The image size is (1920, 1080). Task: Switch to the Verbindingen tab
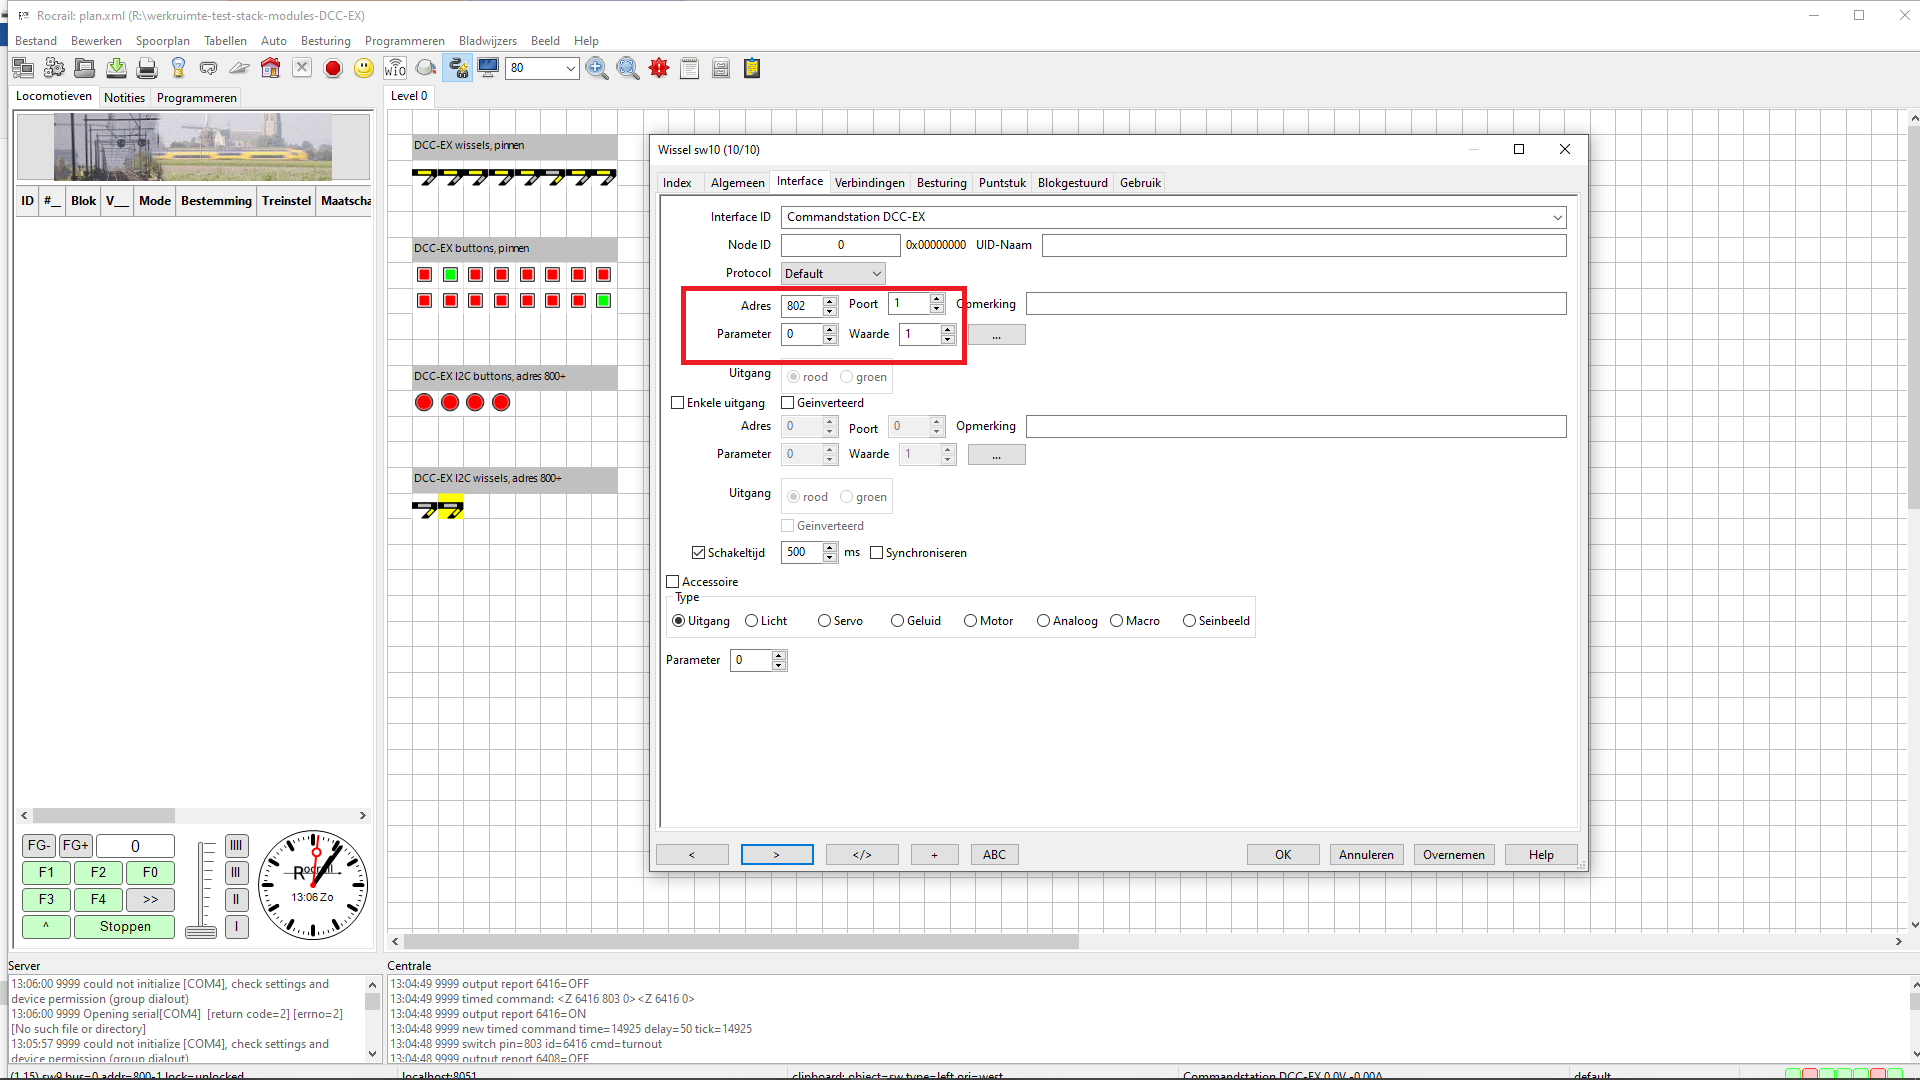pos(869,183)
